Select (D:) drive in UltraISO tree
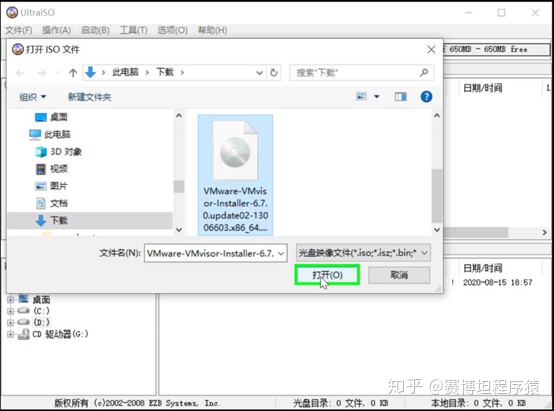This screenshot has height=411, width=554. [x=41, y=322]
